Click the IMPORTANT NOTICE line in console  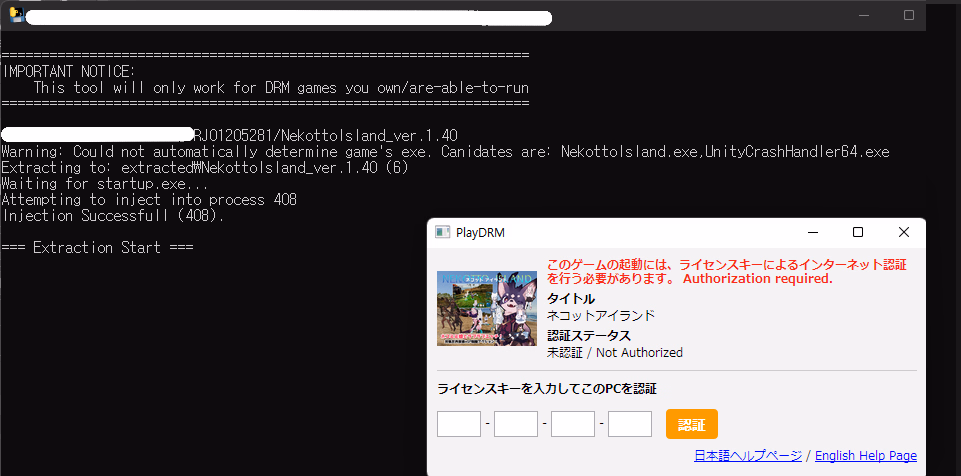tap(68, 71)
